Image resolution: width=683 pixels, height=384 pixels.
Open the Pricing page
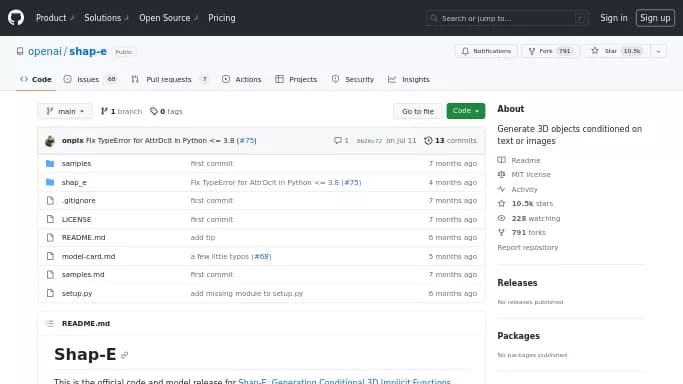(222, 18)
